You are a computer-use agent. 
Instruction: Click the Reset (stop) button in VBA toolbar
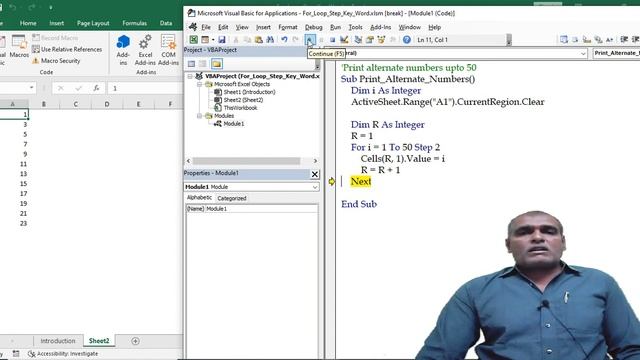coord(332,40)
